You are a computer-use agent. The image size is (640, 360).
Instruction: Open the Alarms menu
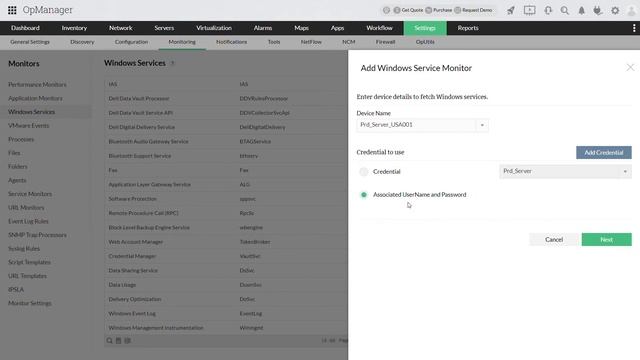pyautogui.click(x=263, y=28)
